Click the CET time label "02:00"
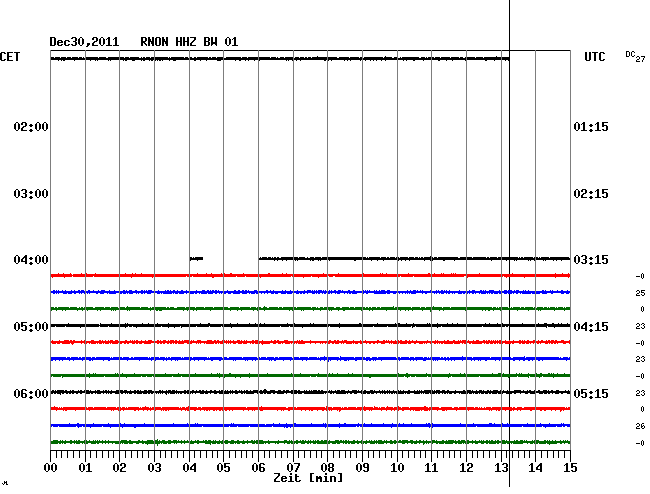 click(x=31, y=126)
